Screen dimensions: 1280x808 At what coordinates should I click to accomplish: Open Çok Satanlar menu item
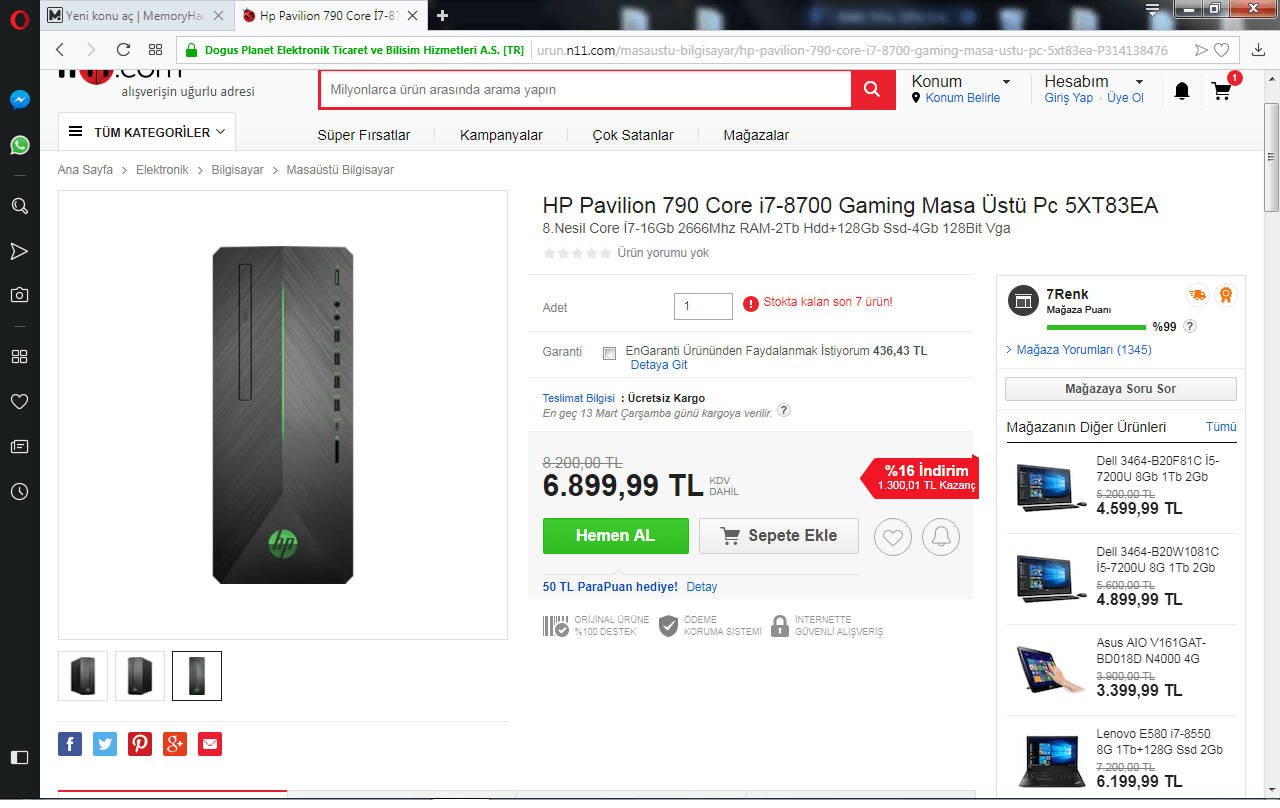633,135
